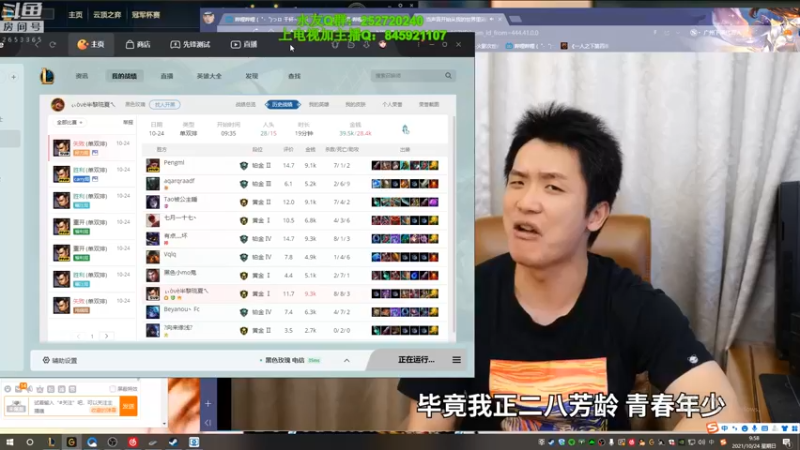Go to next page of match list
Image resolution: width=800 pixels, height=450 pixels.
point(106,336)
